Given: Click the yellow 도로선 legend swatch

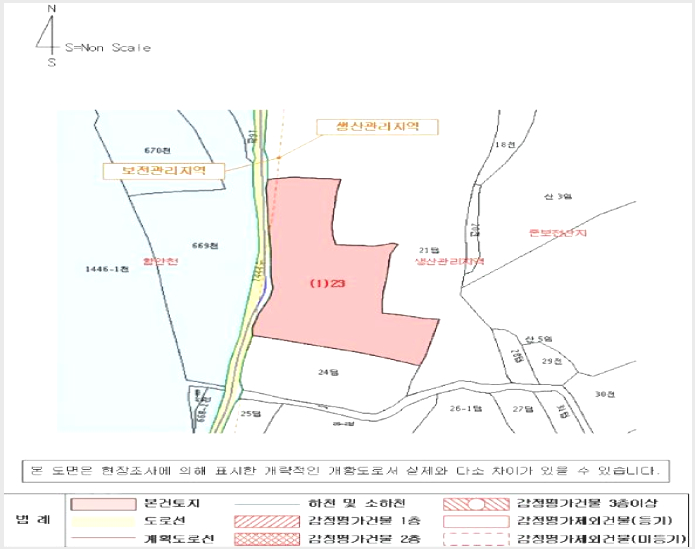Looking at the screenshot, I should click(103, 522).
